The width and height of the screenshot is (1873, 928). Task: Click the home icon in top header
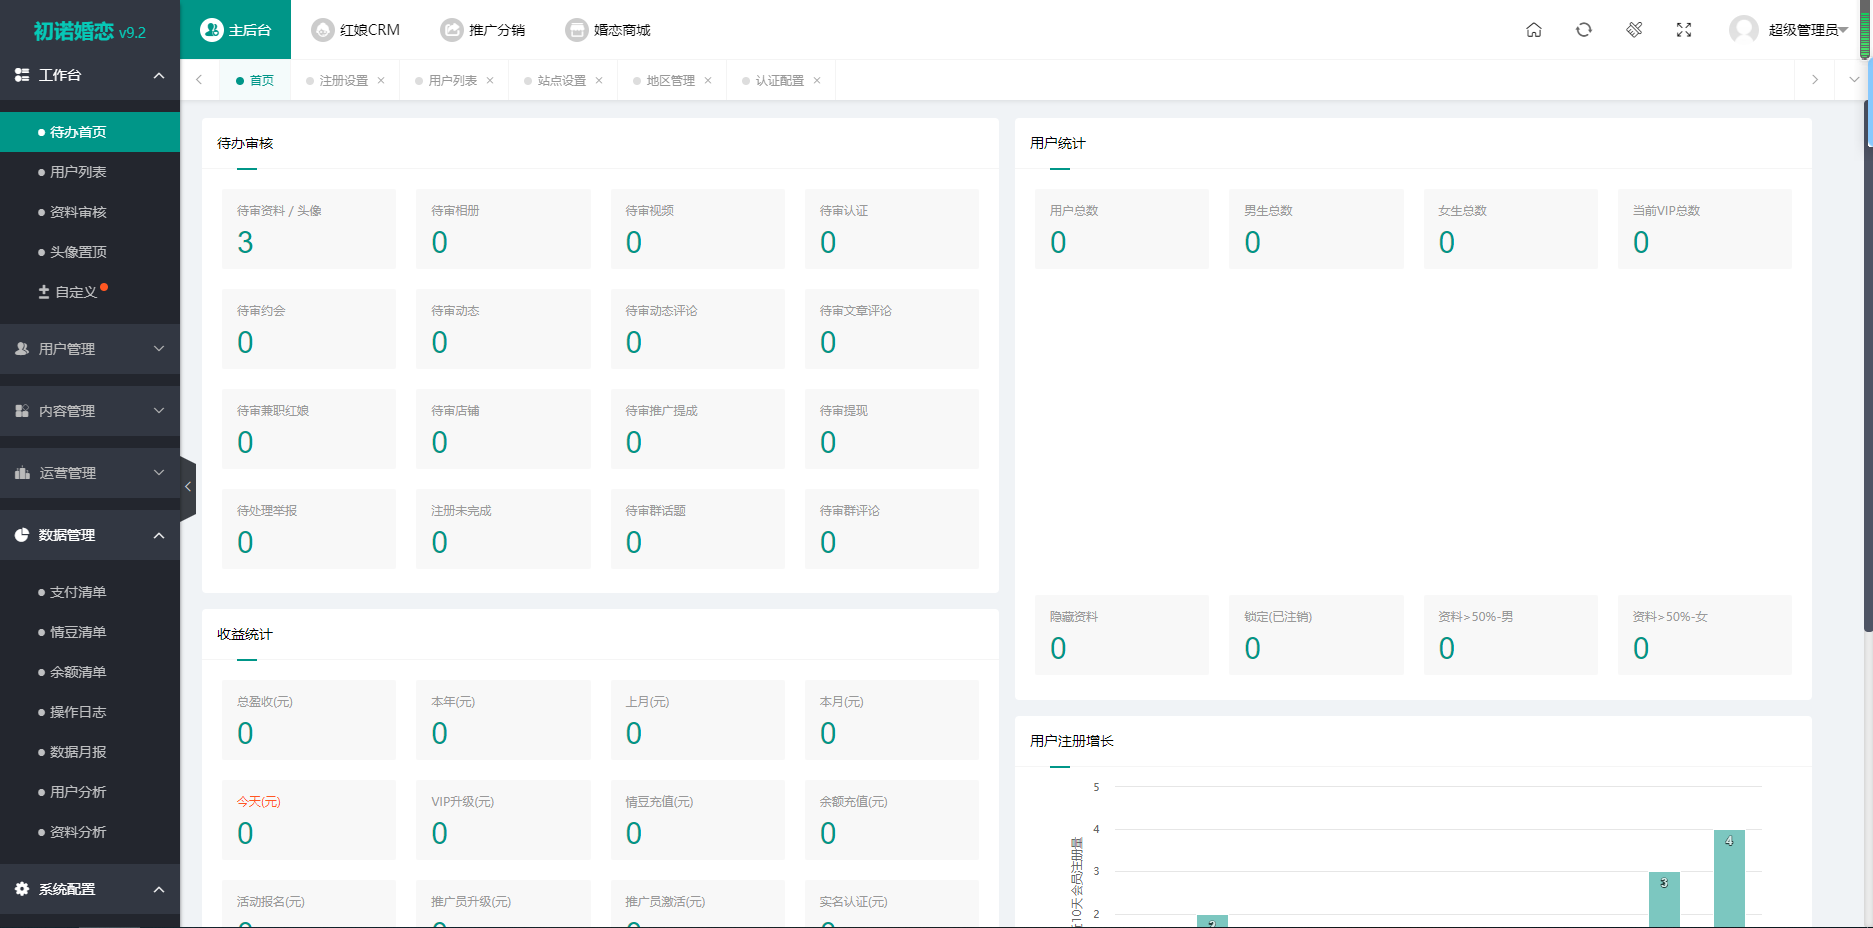1533,30
